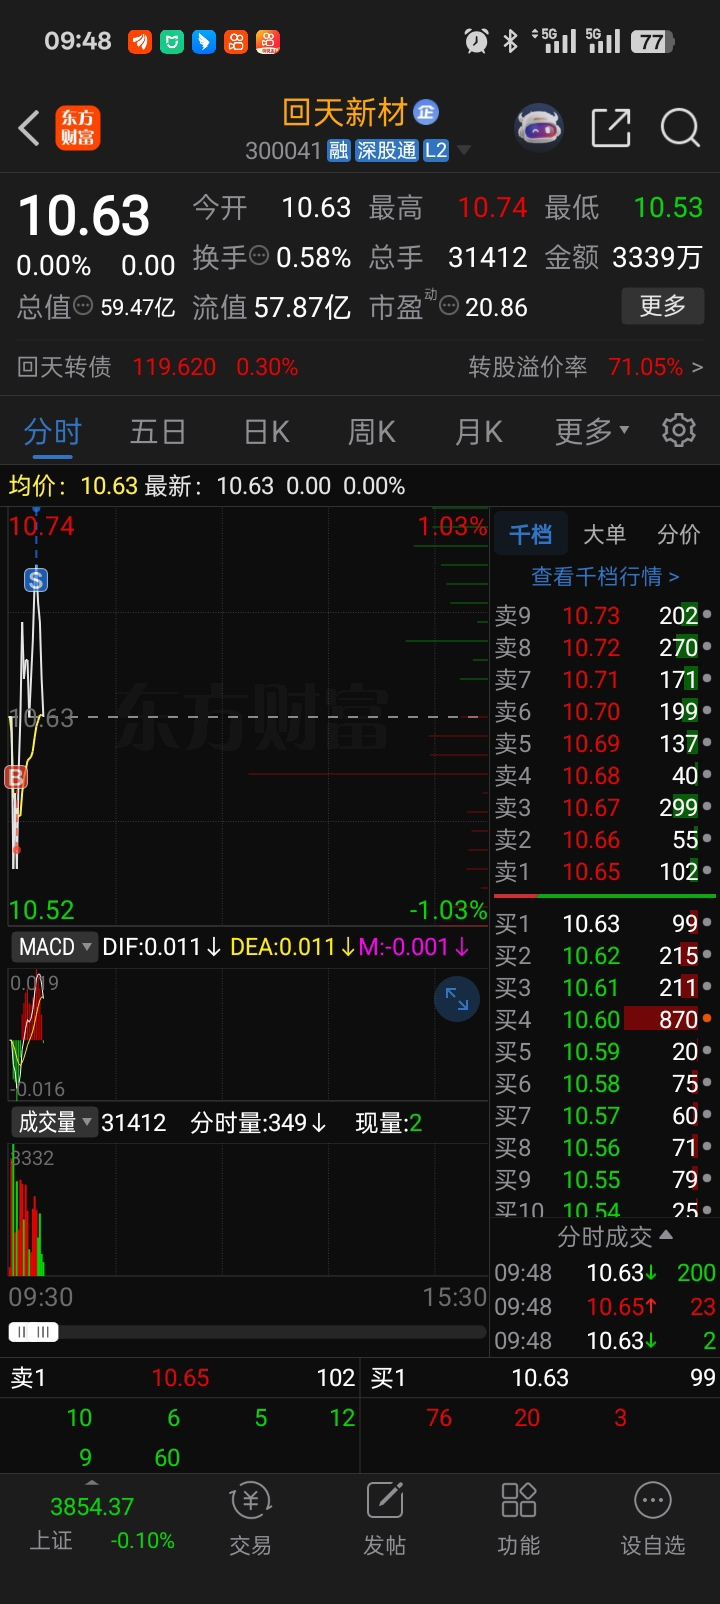
Task: Tap the Bluetooth icon in status bar
Action: coord(511,41)
